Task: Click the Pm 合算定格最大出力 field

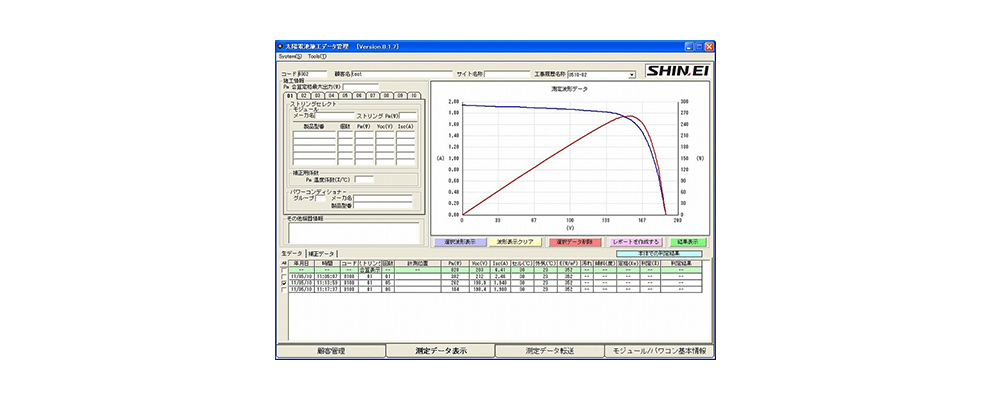Action: [x=361, y=87]
